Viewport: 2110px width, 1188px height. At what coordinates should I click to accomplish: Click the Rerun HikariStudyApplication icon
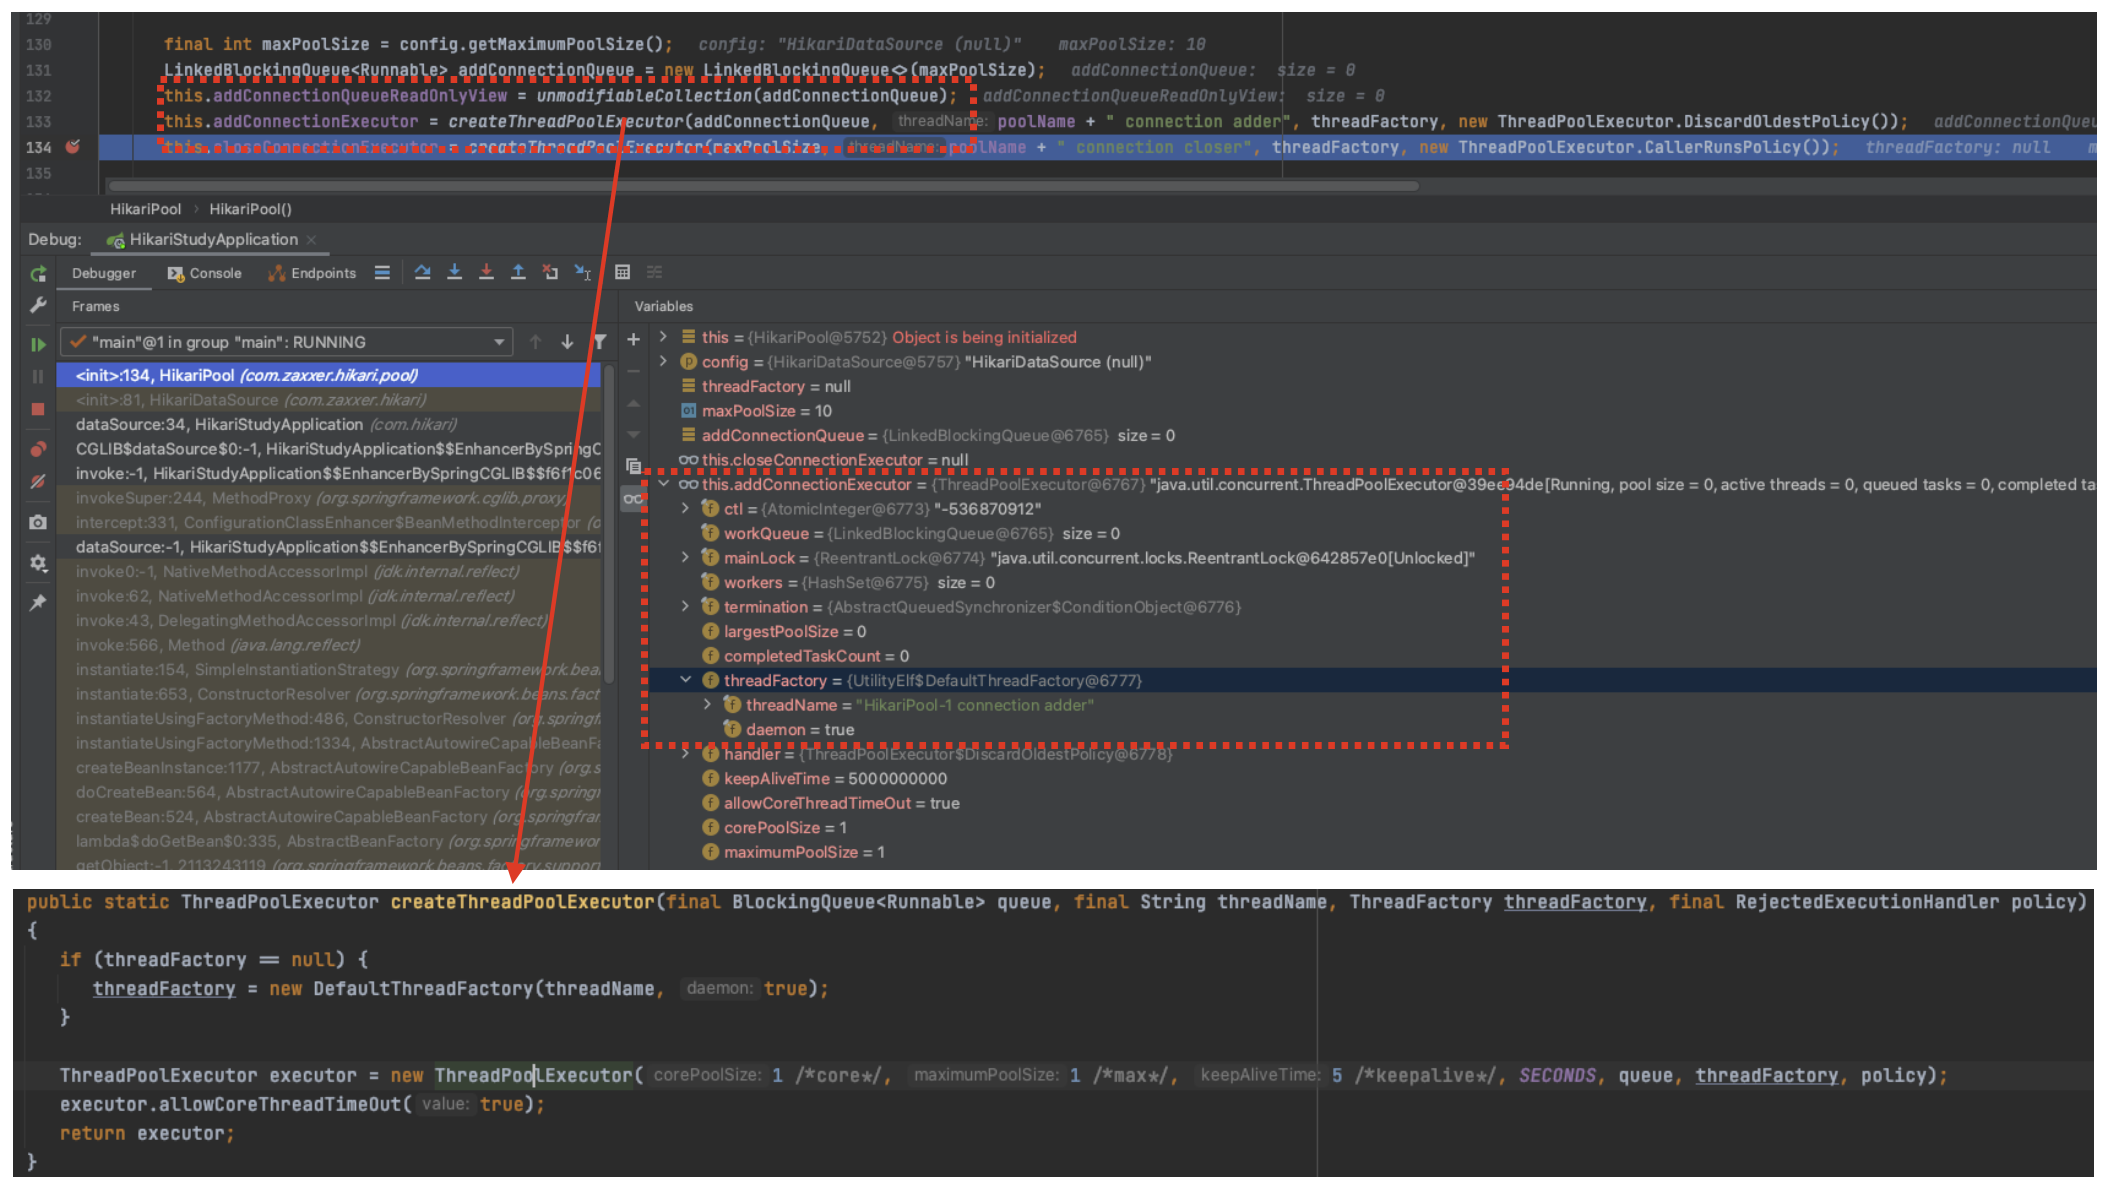(x=38, y=274)
